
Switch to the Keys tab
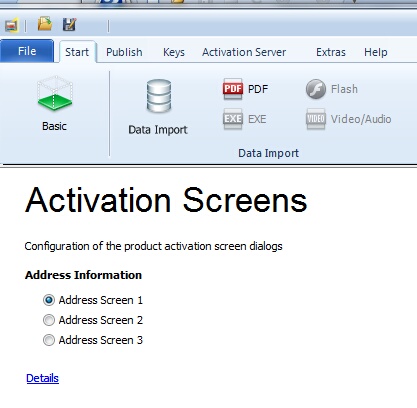174,52
